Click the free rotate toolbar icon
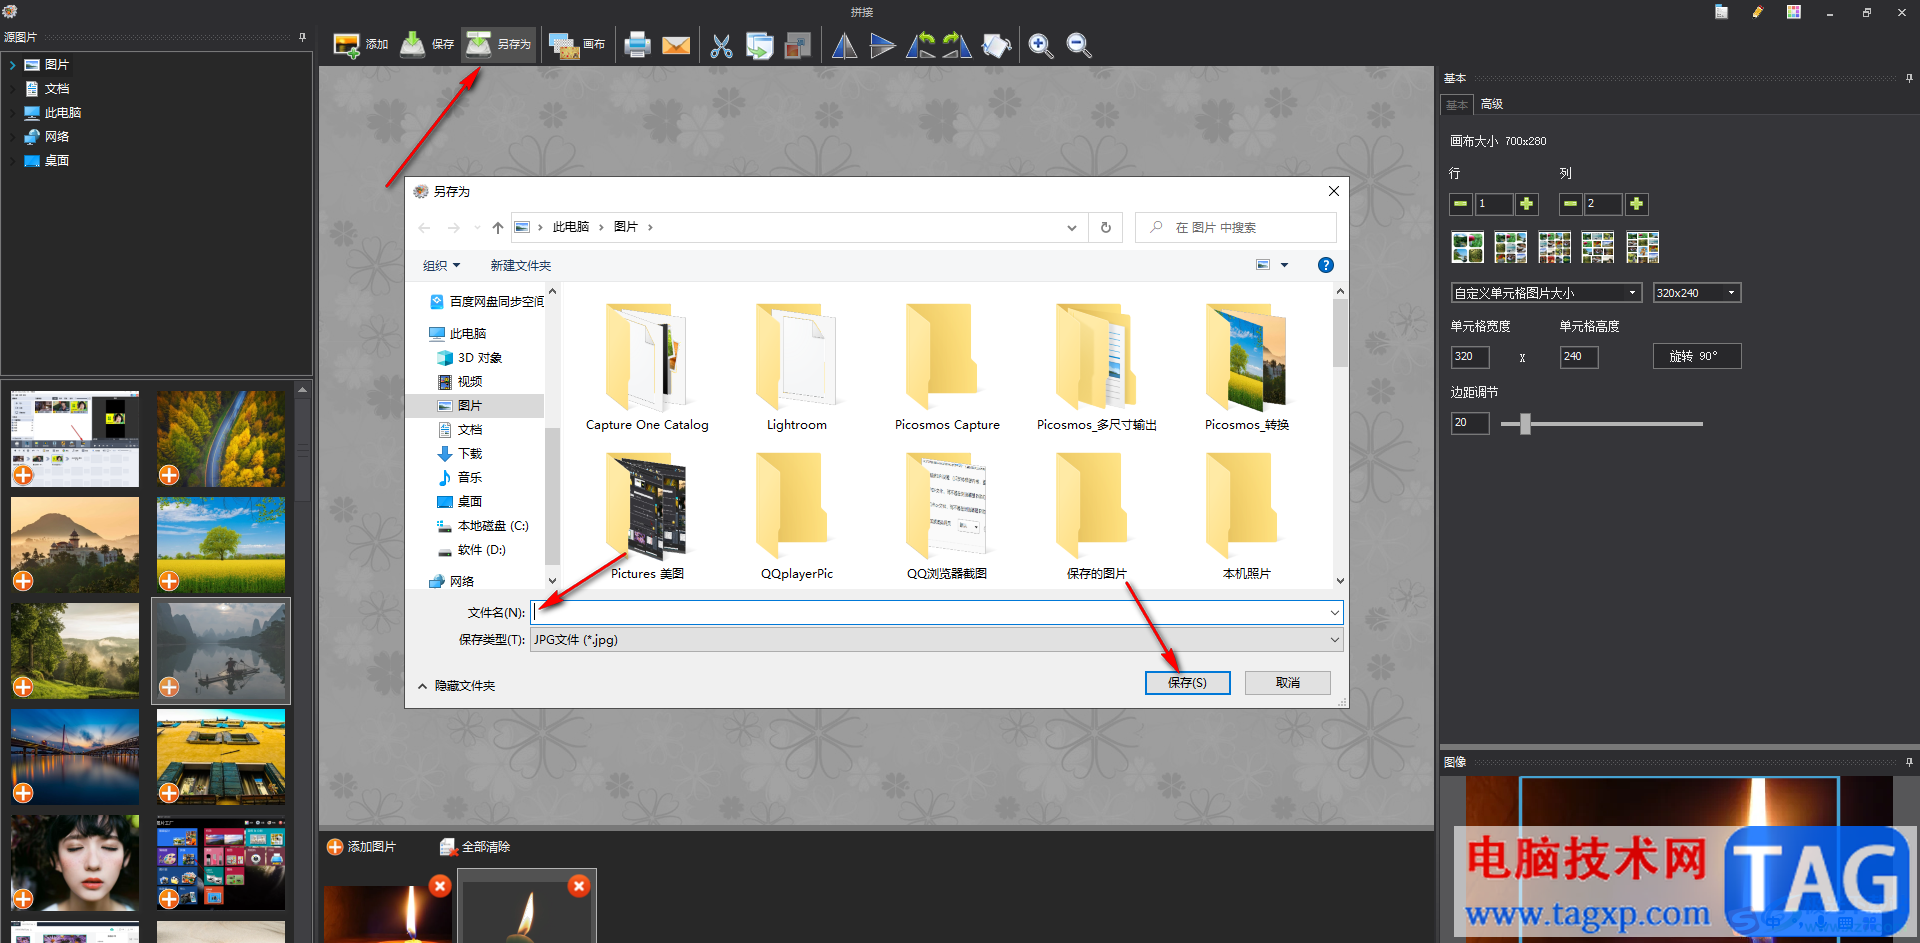 pos(996,46)
